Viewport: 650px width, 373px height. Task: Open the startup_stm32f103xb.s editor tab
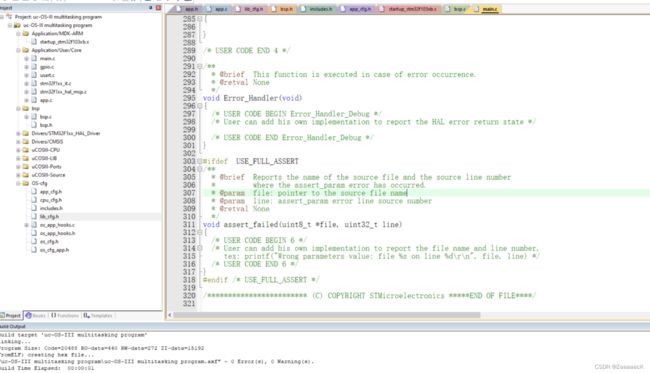pos(408,9)
